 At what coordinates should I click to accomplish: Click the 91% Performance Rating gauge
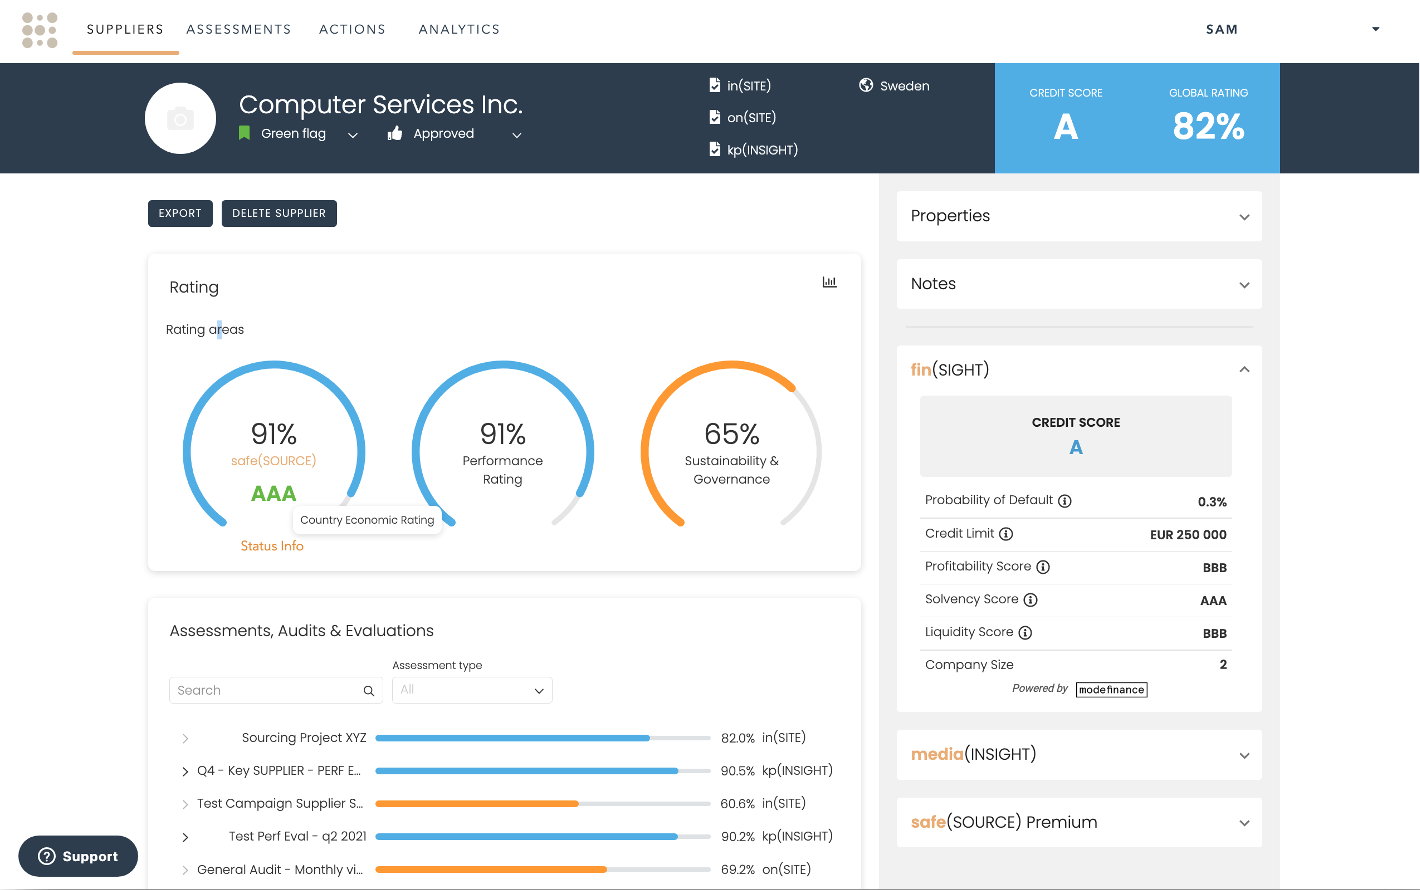[x=503, y=445]
